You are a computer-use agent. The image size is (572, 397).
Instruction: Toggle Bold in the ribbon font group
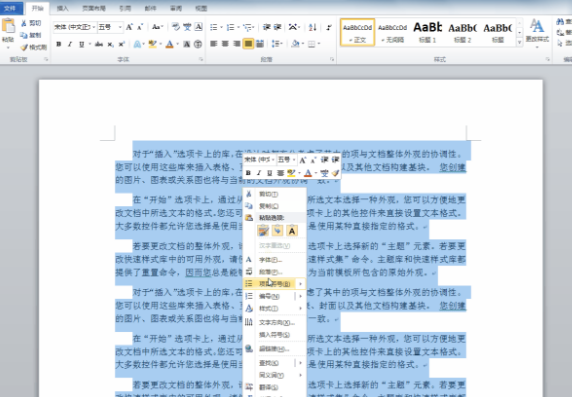(58, 44)
